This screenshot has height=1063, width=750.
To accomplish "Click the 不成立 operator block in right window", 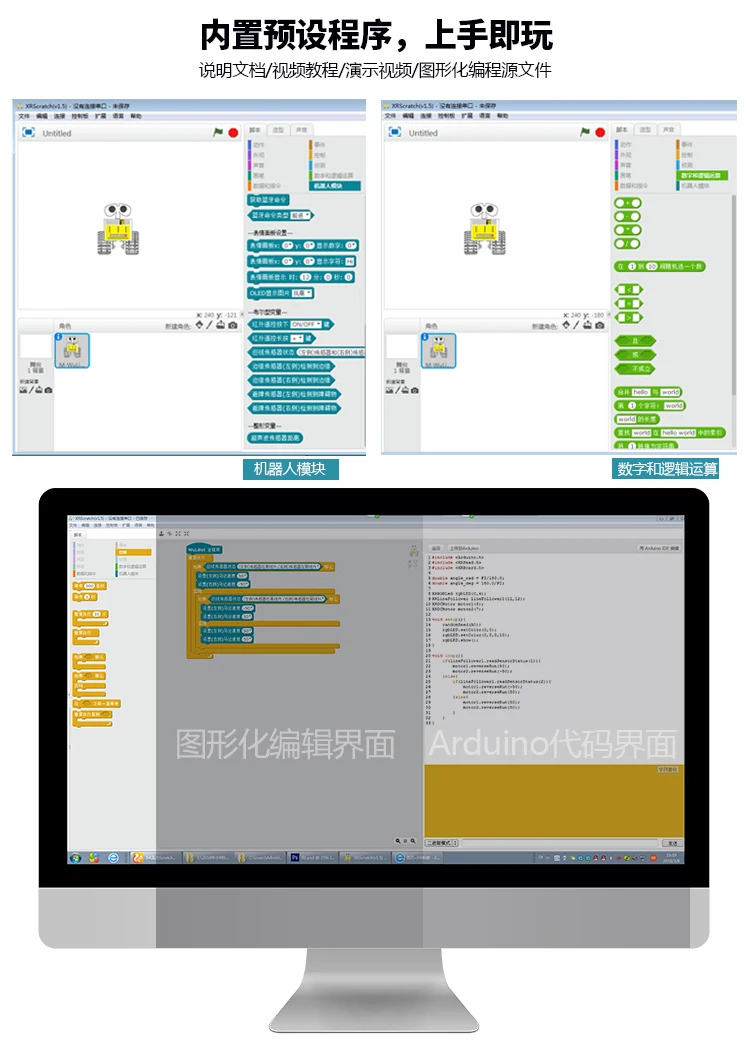I will click(635, 369).
